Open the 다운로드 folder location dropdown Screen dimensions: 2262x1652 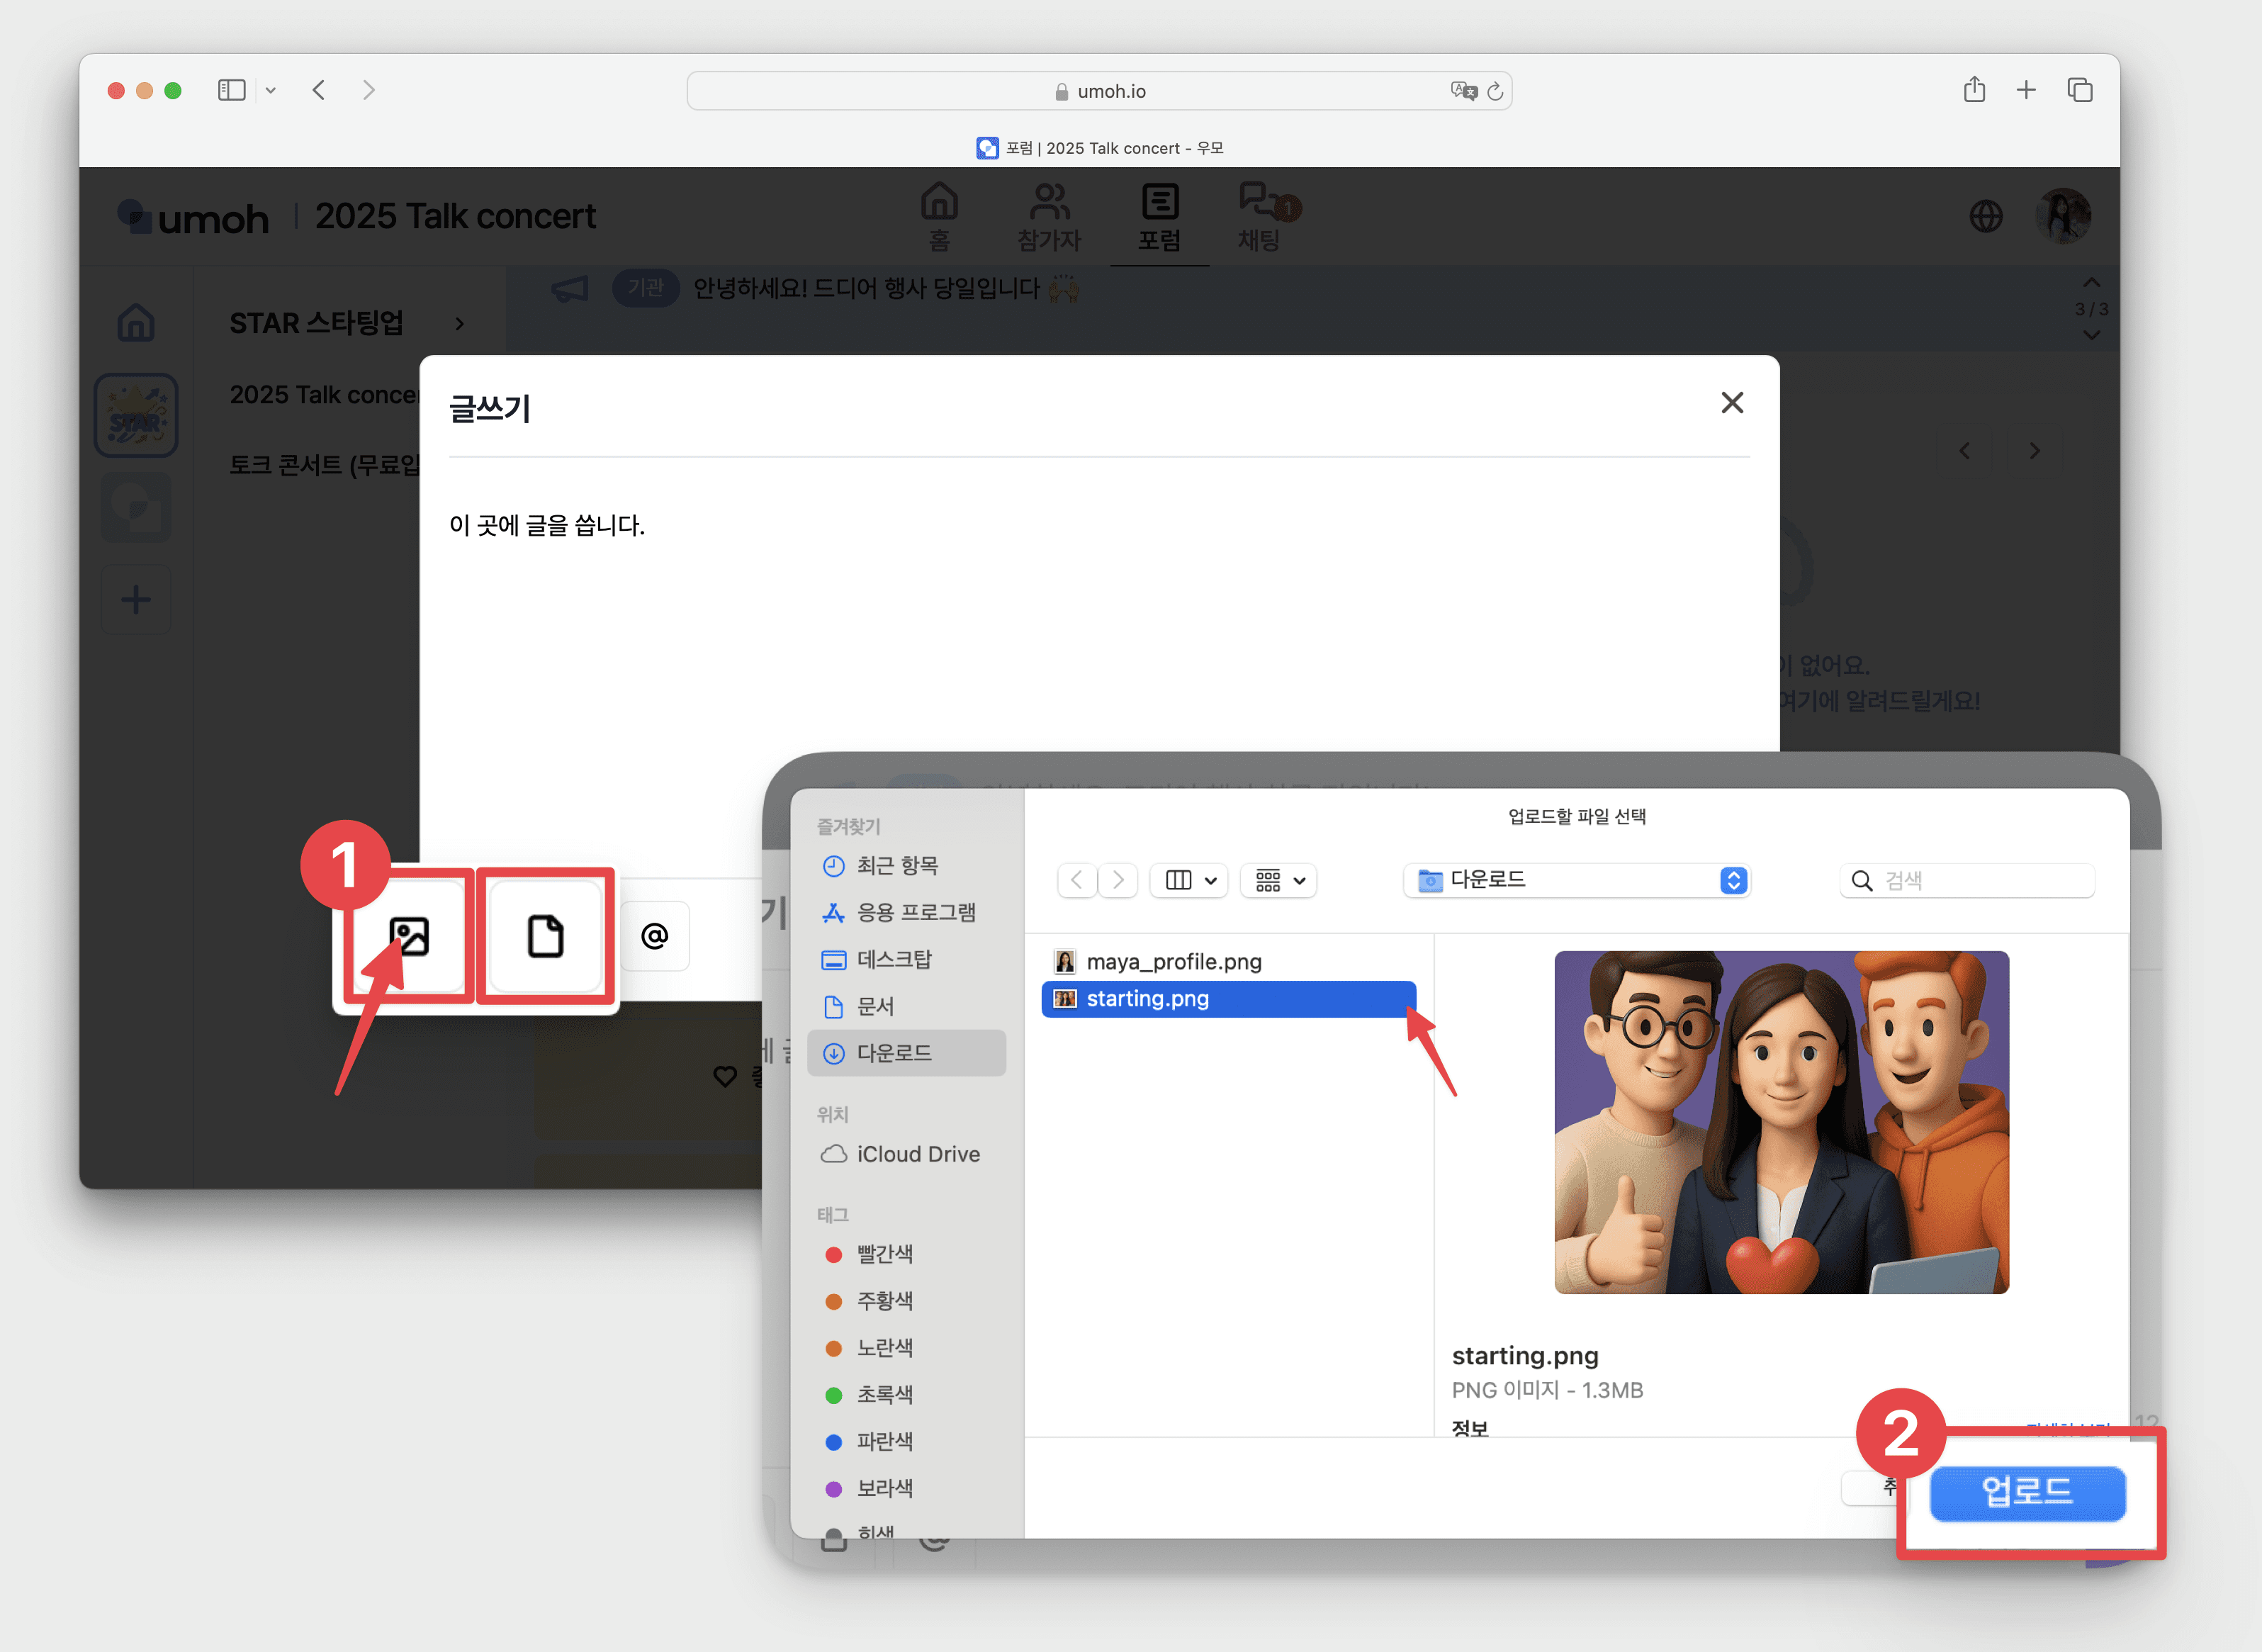1577,880
